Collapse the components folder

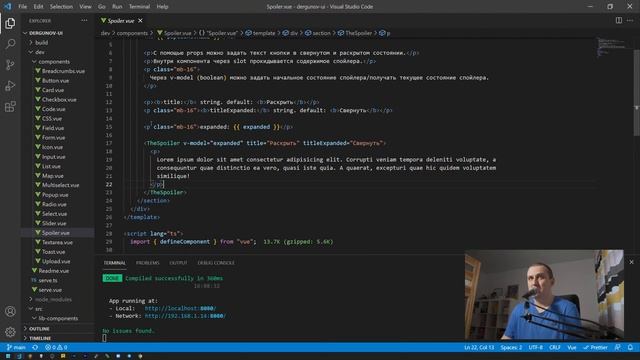(54, 62)
